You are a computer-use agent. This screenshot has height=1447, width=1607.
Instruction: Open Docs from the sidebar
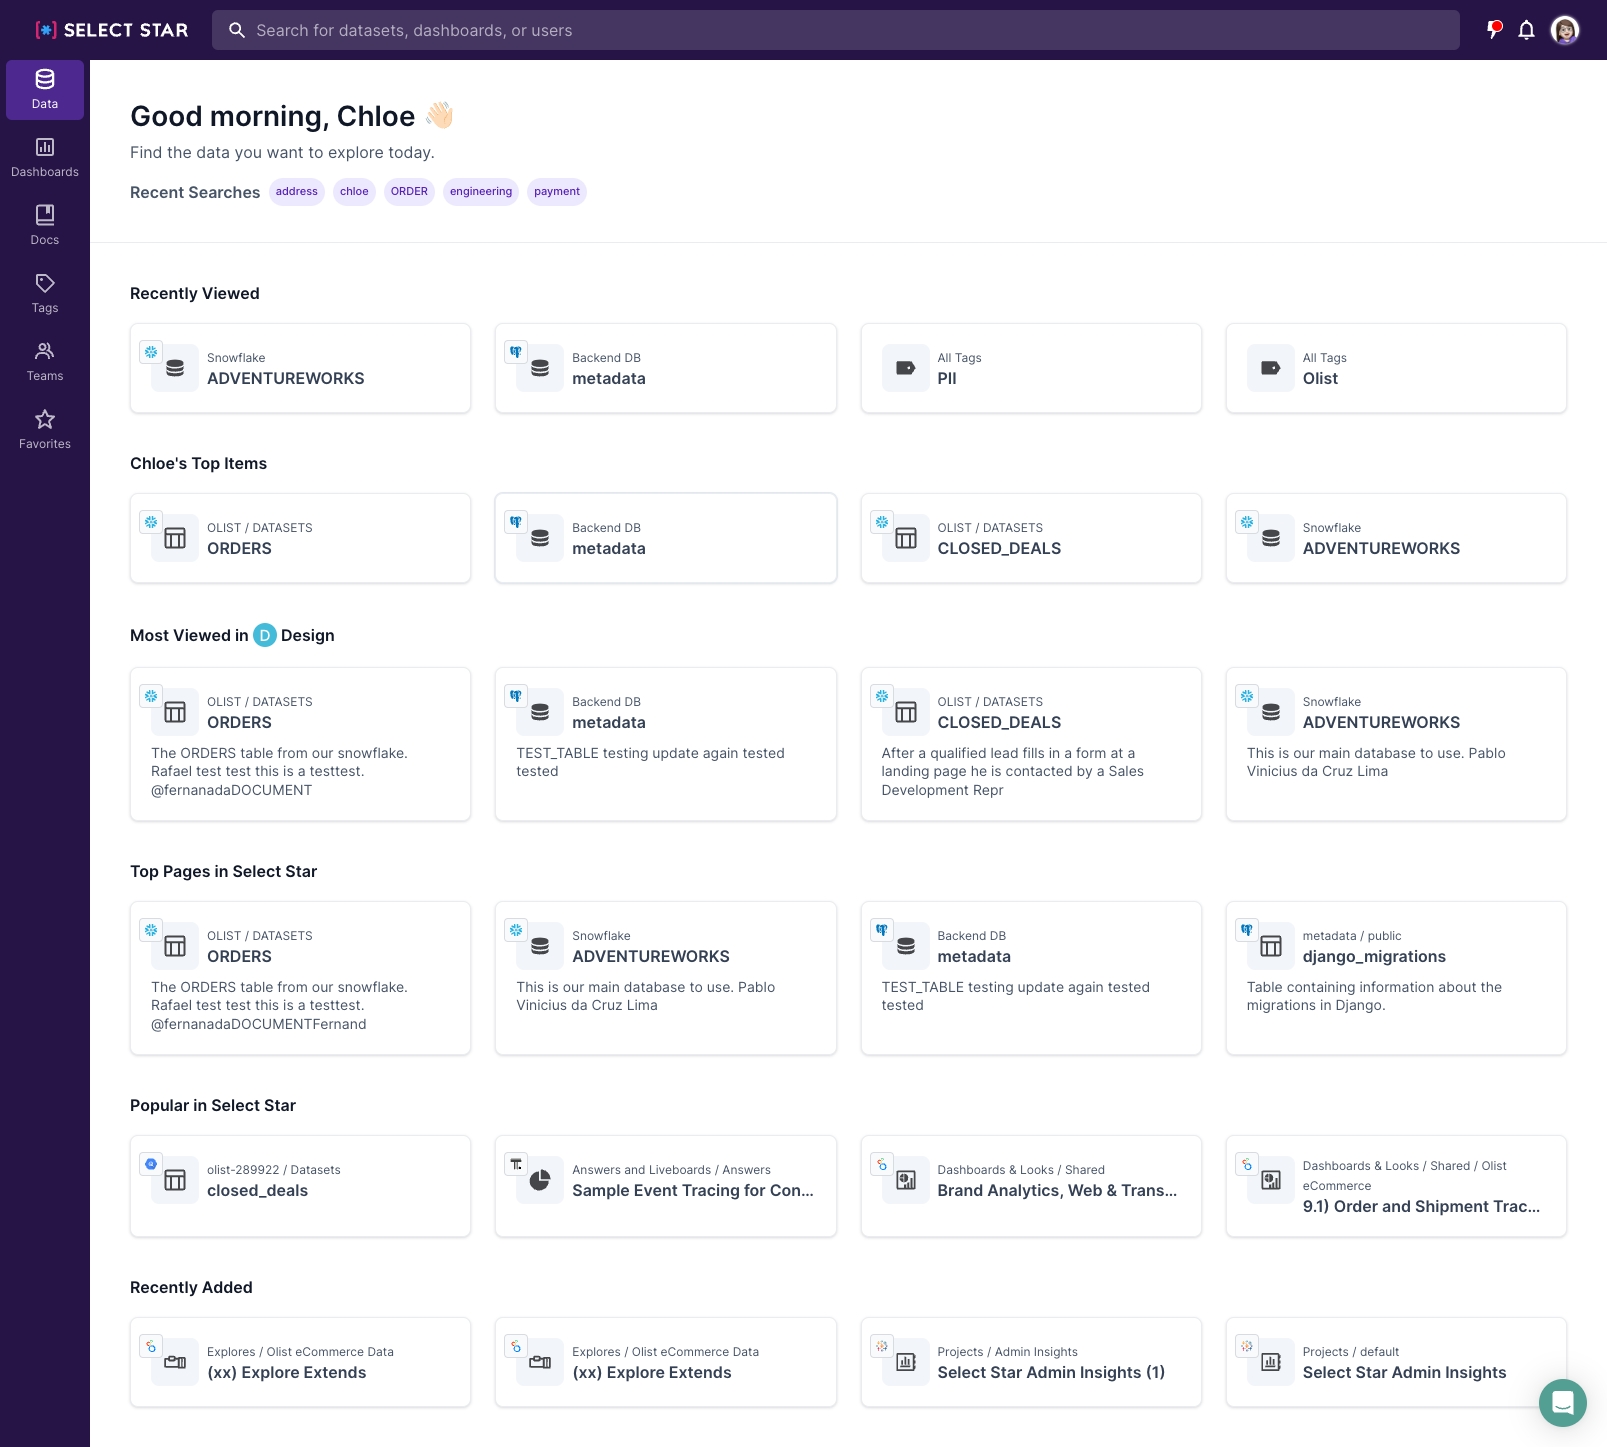click(x=45, y=225)
